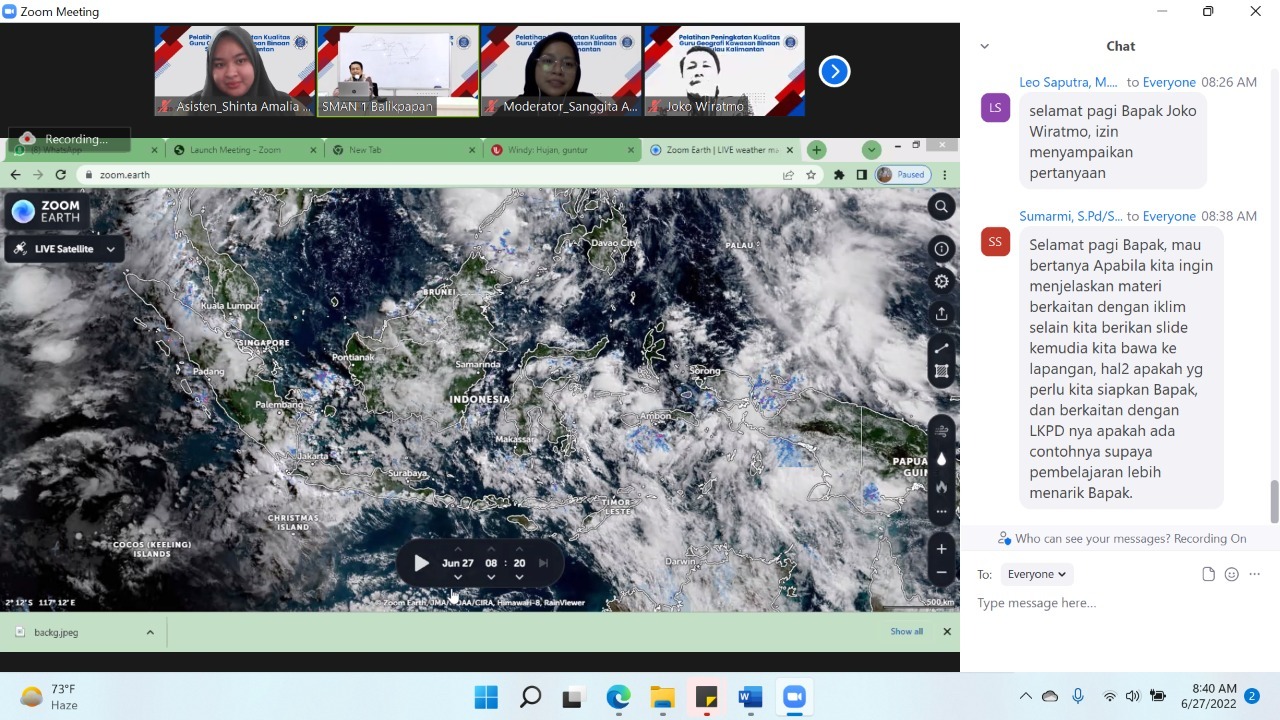
Task: Open Windows Start menu
Action: pyautogui.click(x=486, y=697)
